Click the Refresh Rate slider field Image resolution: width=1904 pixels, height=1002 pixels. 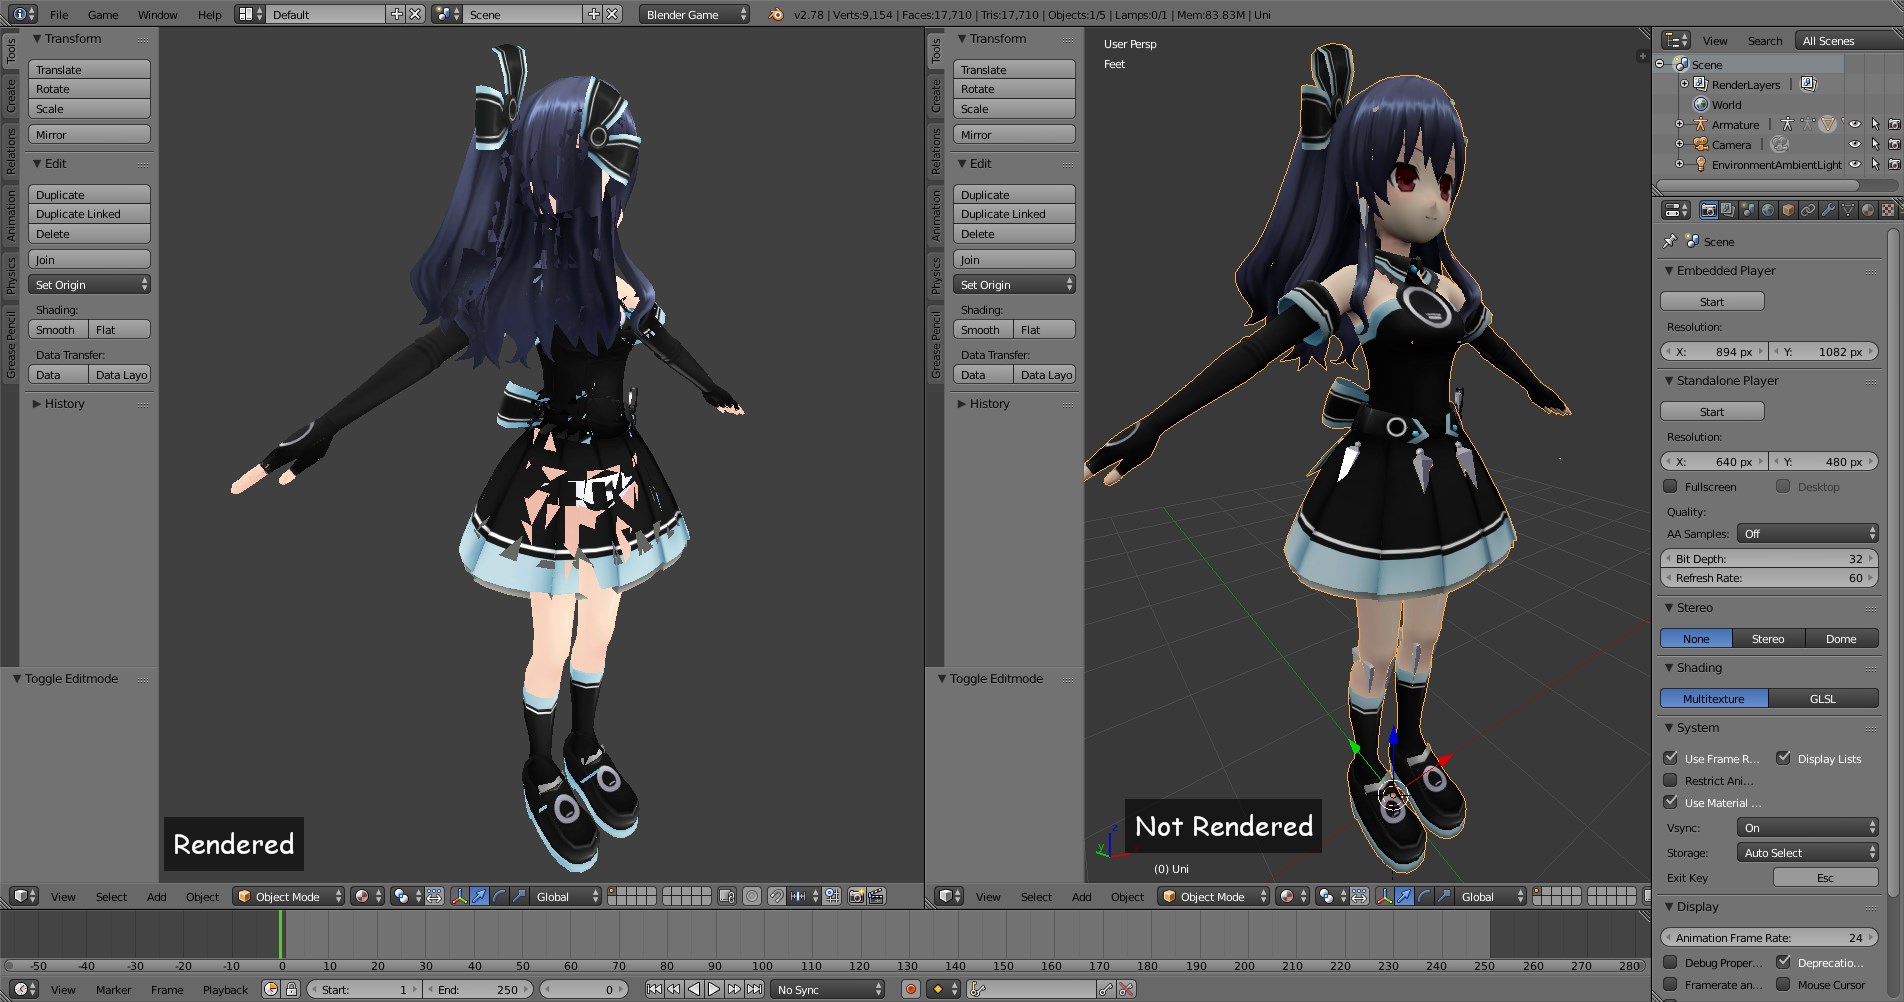coord(1769,578)
